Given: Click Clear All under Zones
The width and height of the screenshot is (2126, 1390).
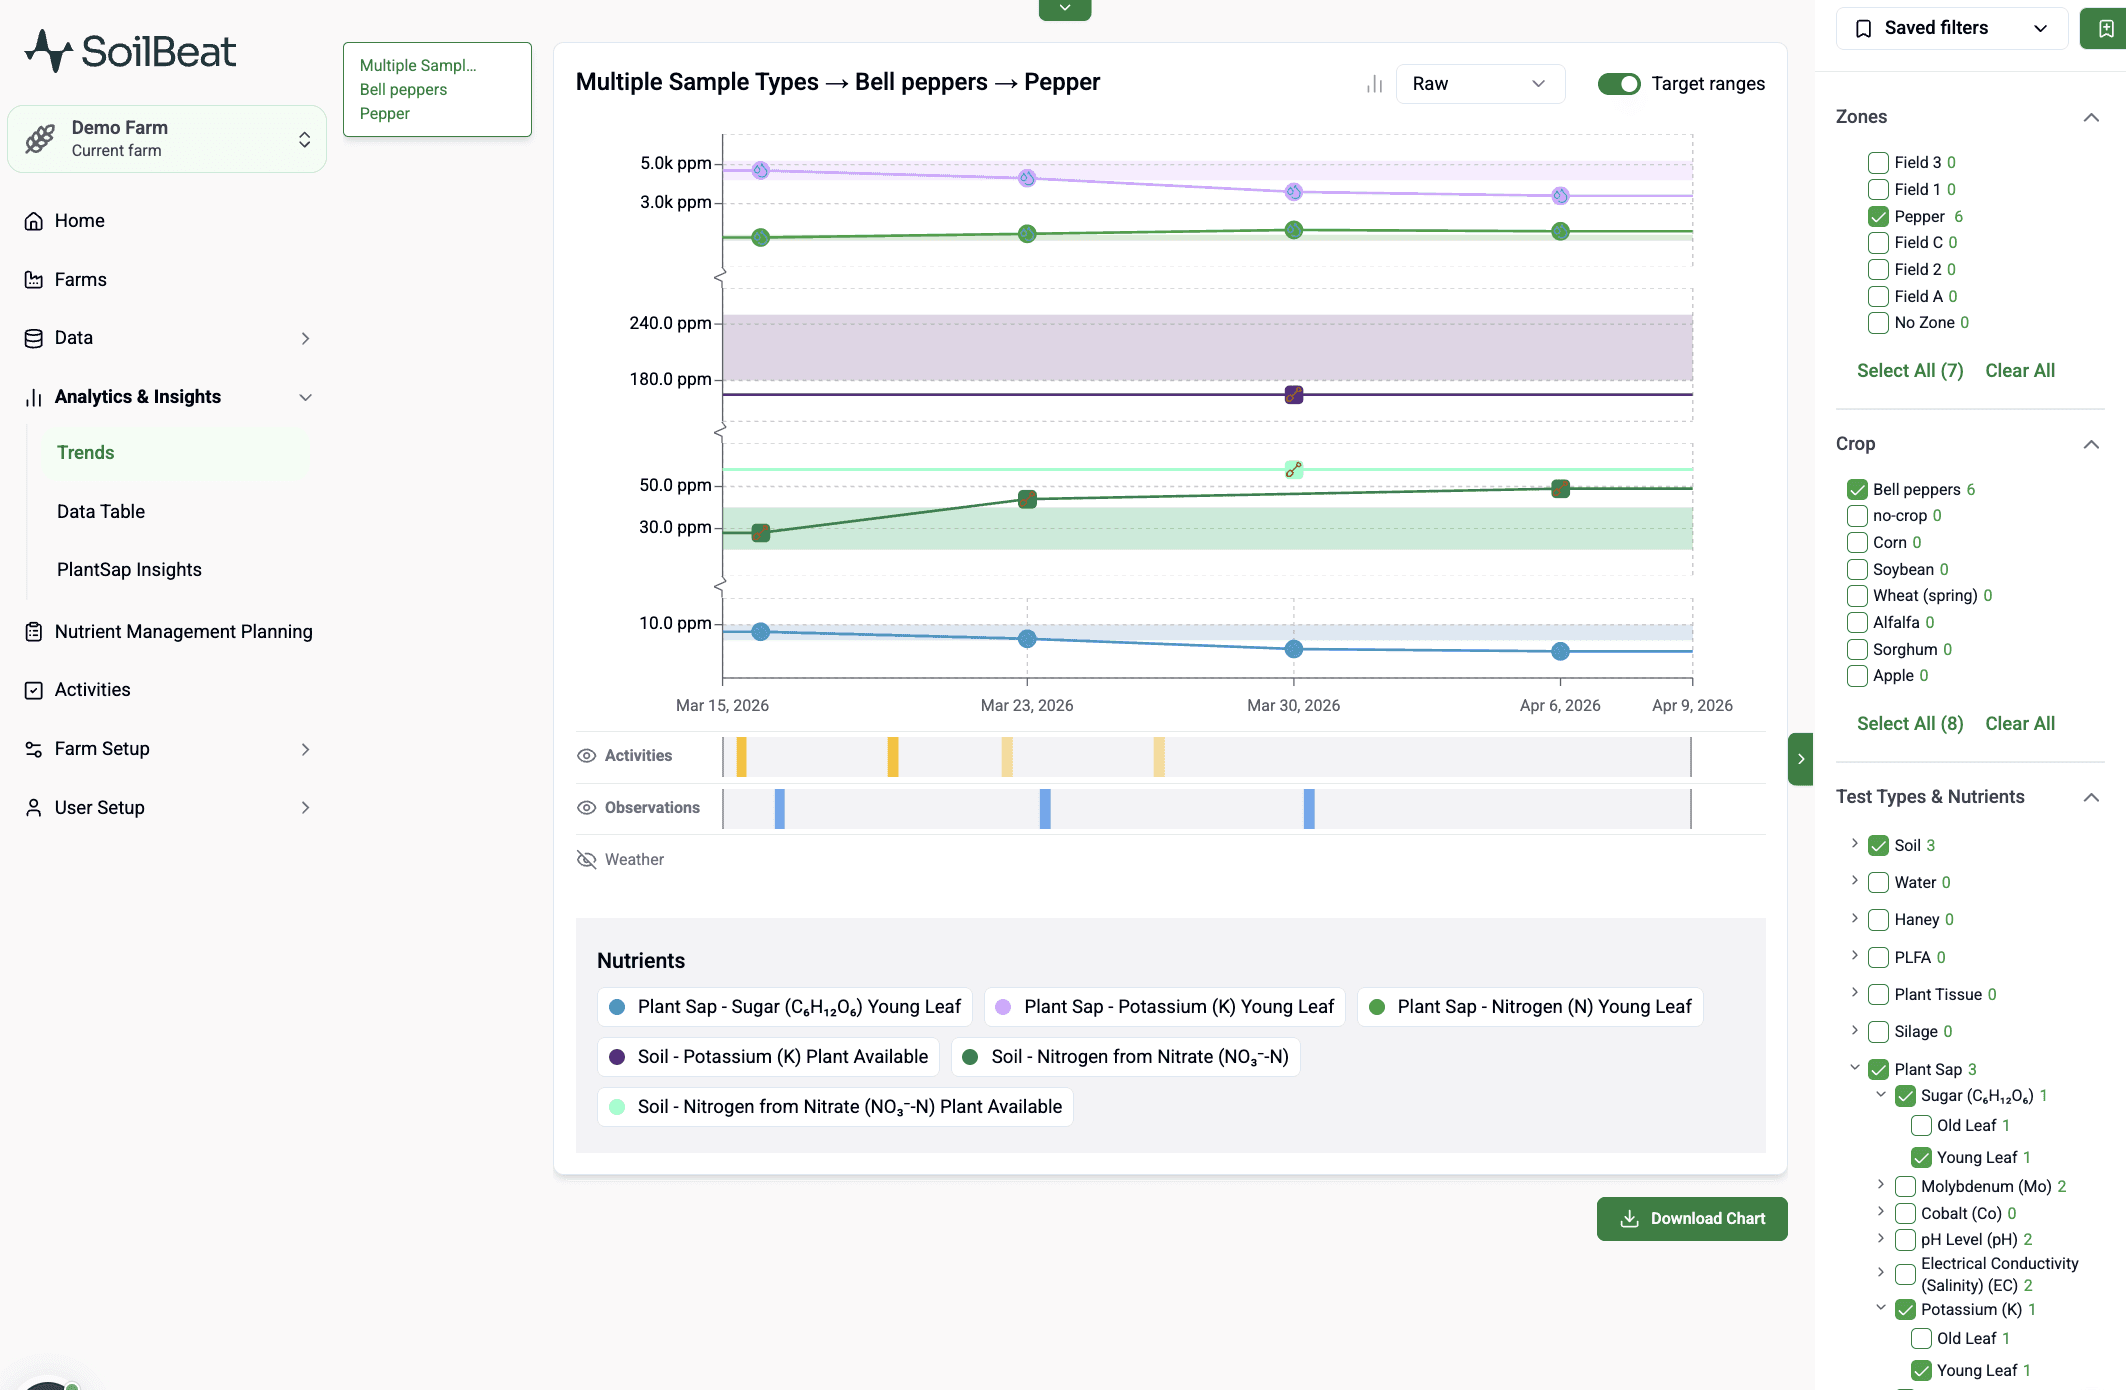Looking at the screenshot, I should pyautogui.click(x=2019, y=370).
